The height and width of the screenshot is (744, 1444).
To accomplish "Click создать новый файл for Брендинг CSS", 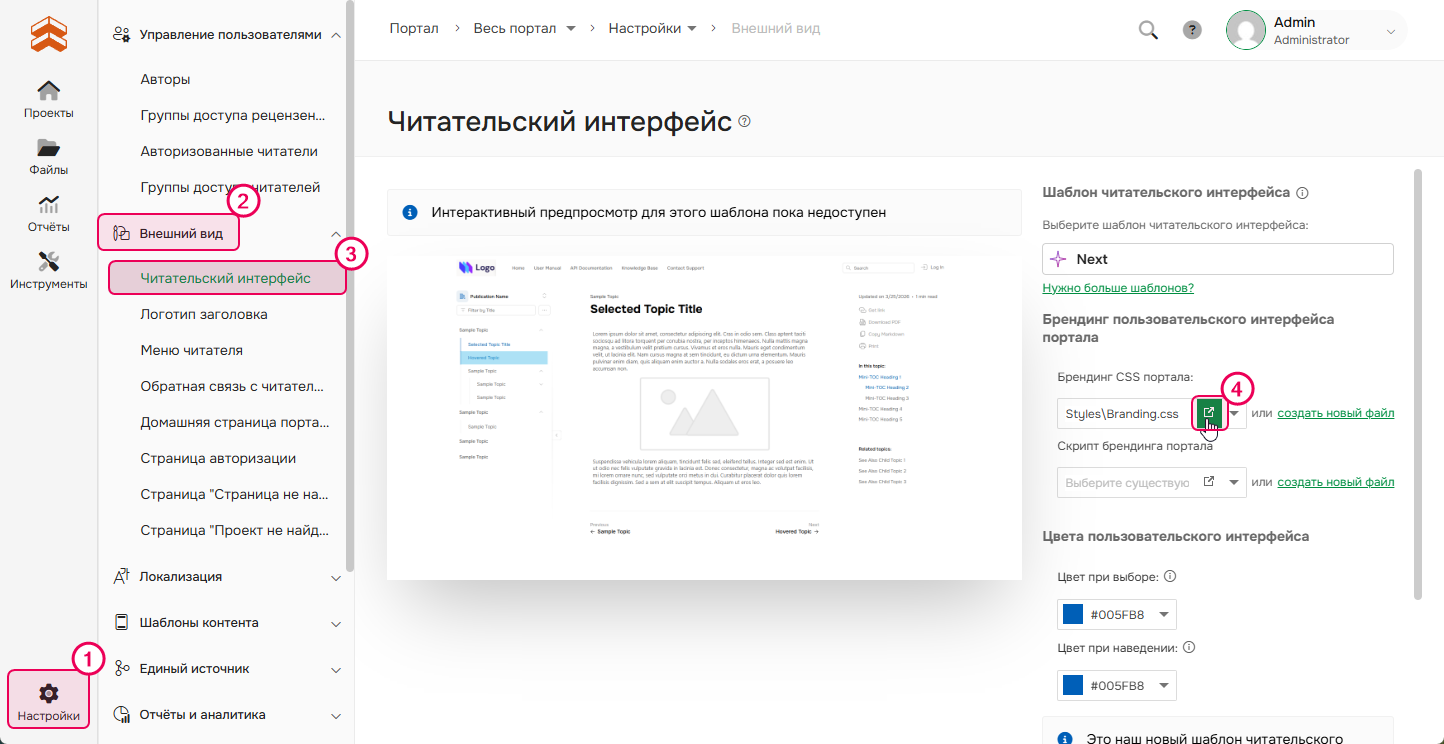I will [x=1335, y=413].
